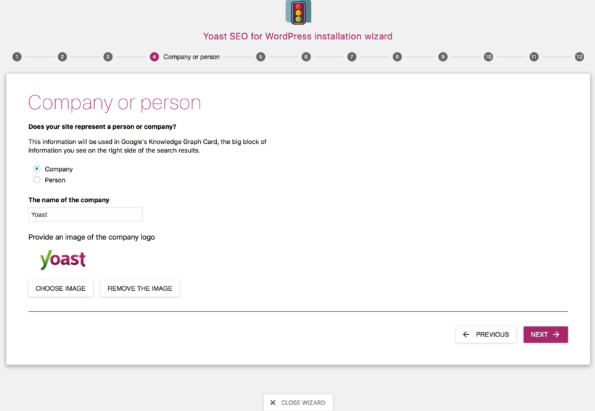
Task: Go back with the Previous button
Action: click(486, 334)
